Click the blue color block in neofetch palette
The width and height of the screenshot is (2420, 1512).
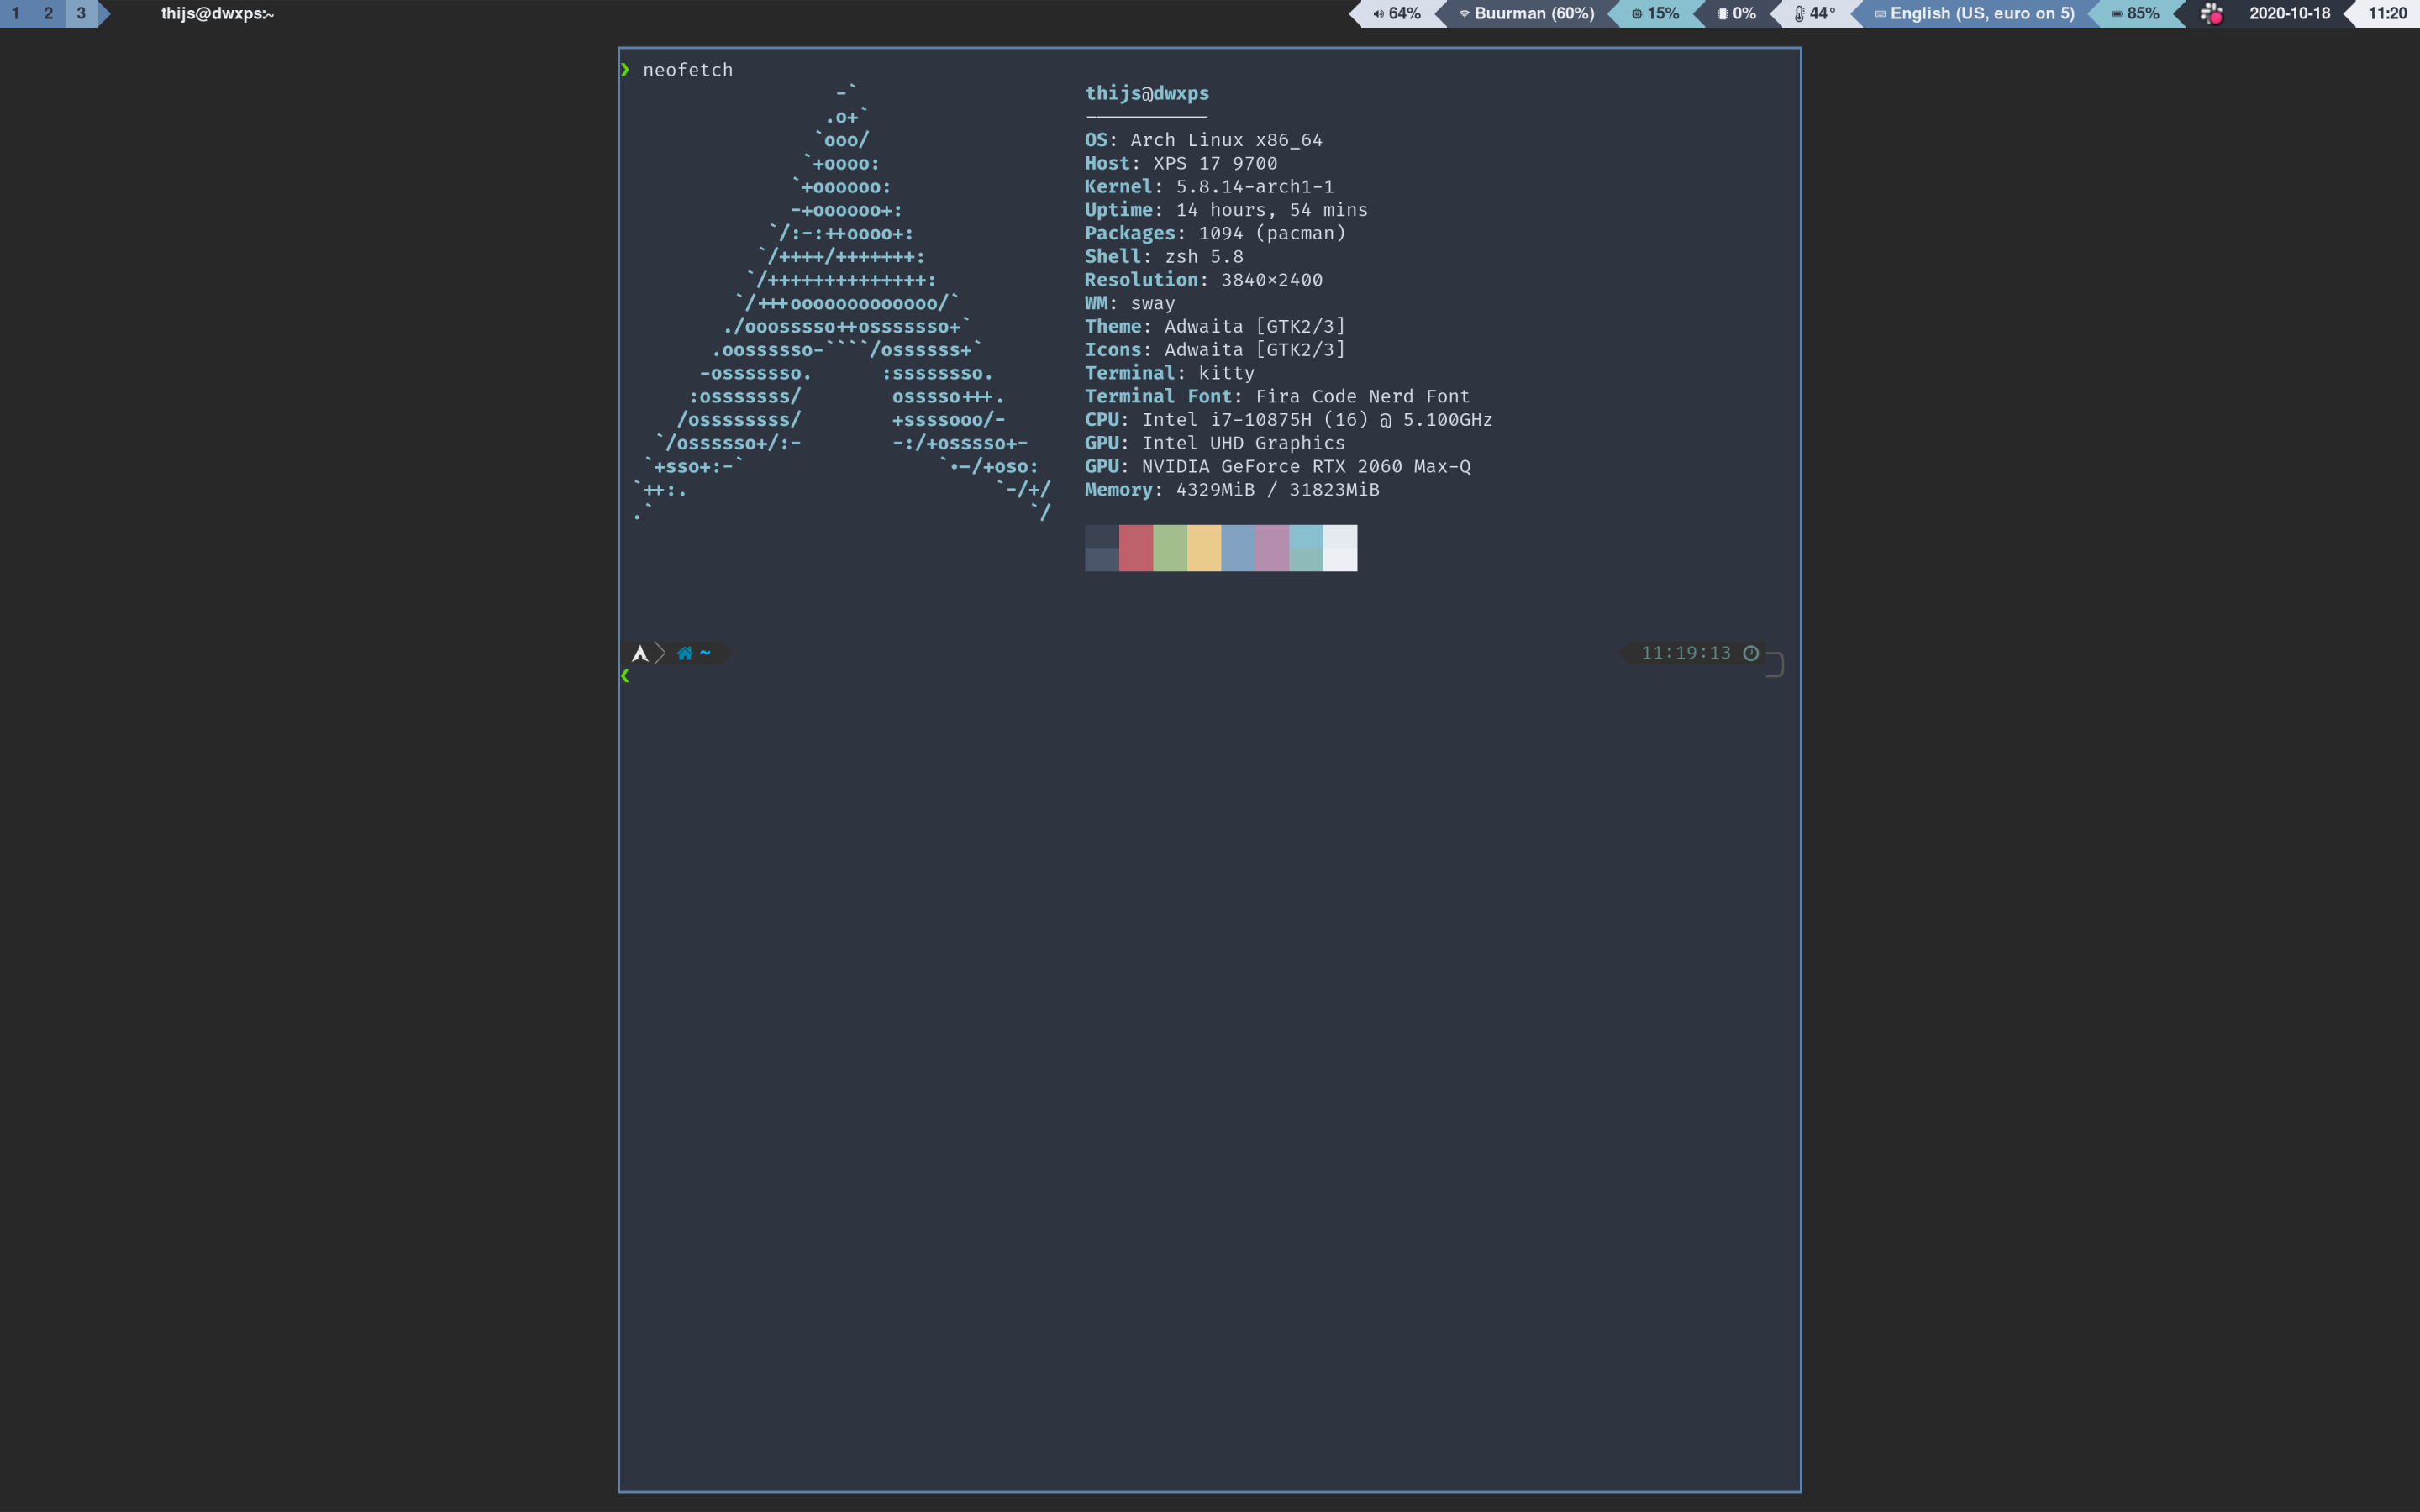coord(1238,548)
